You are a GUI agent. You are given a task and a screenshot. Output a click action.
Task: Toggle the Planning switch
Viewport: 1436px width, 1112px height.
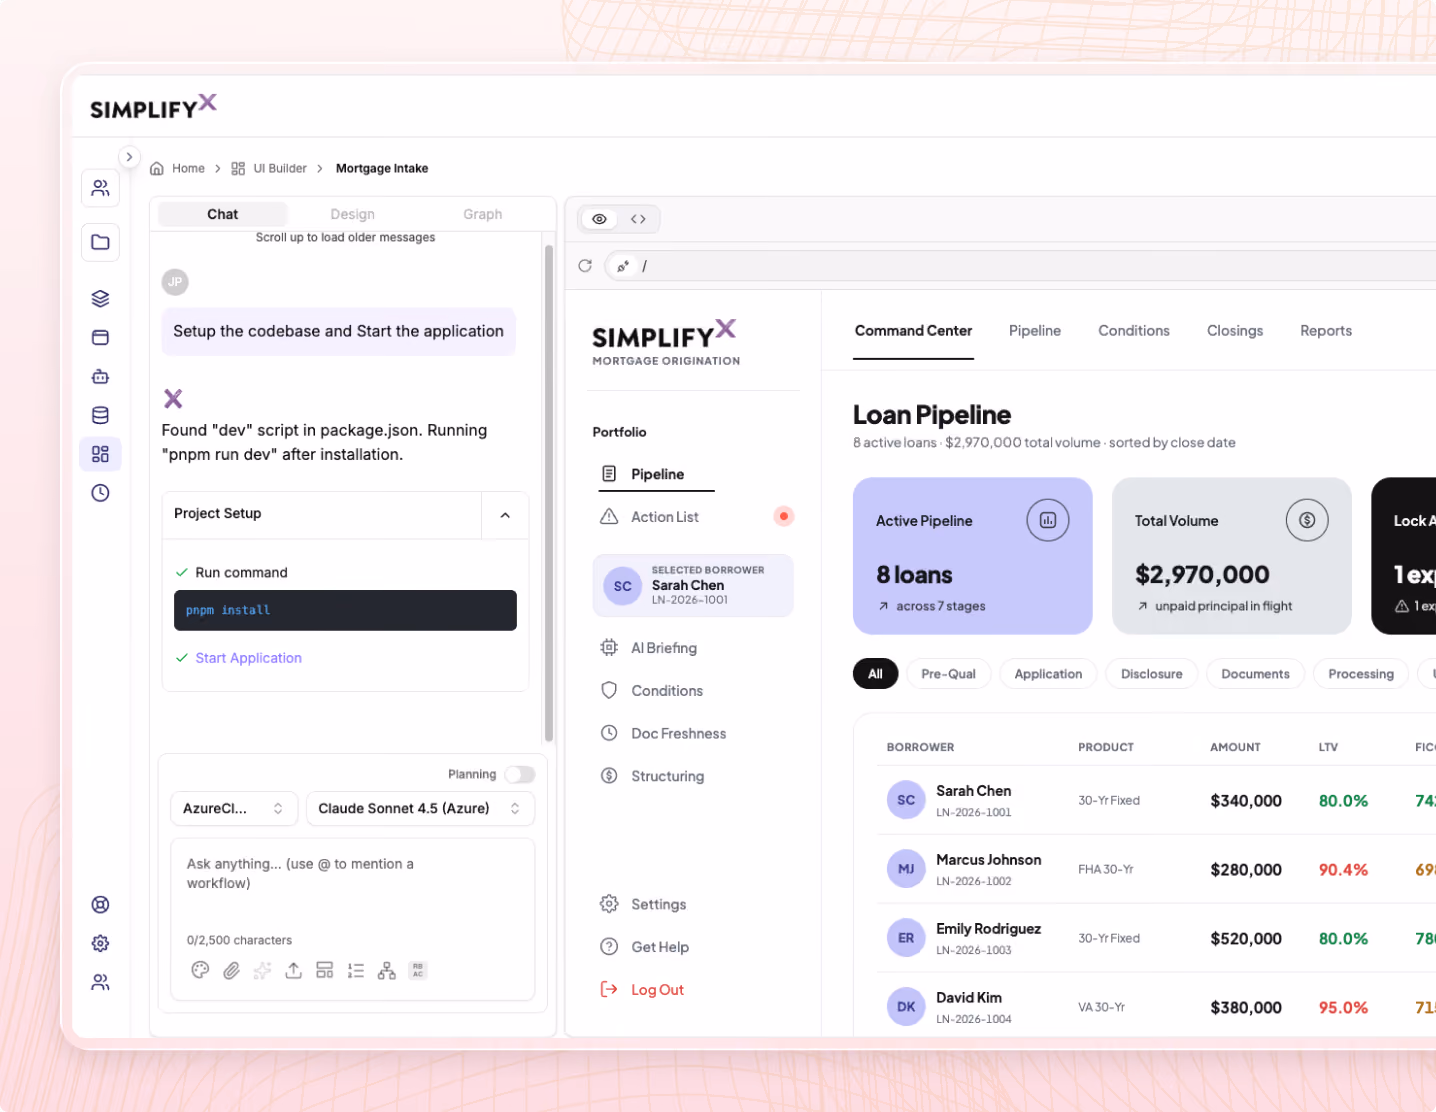tap(519, 775)
